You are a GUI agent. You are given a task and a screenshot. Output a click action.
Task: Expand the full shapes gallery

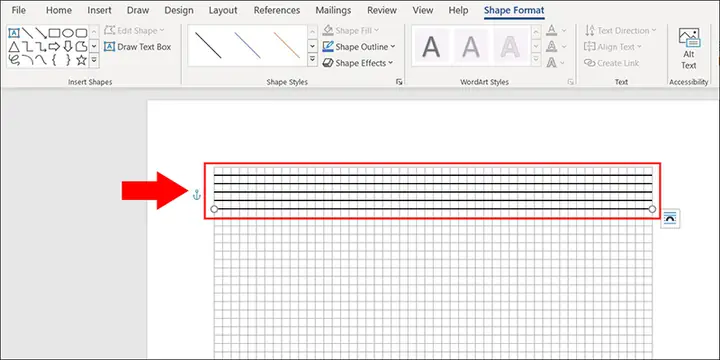click(94, 60)
